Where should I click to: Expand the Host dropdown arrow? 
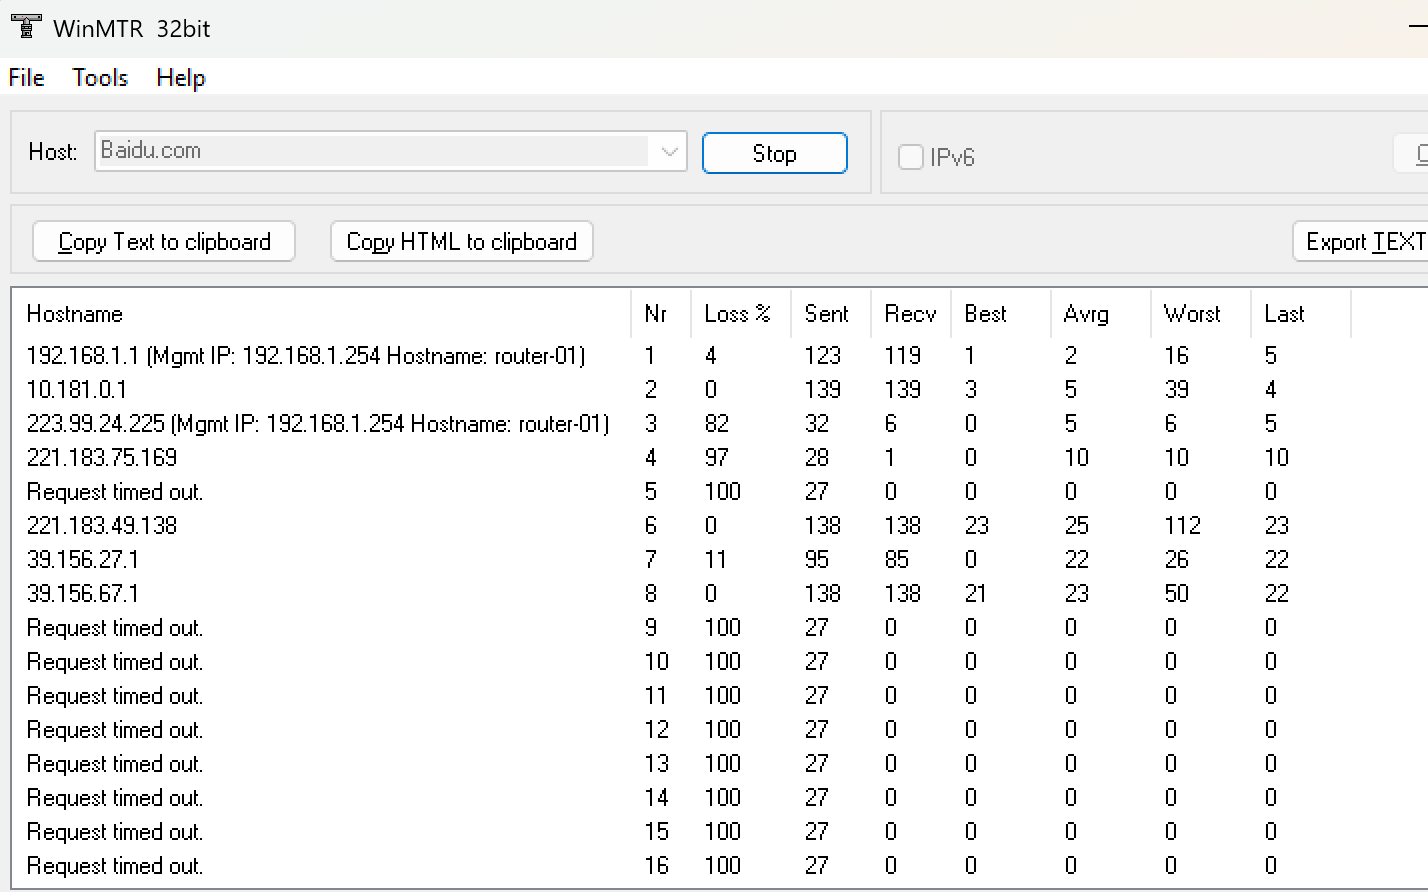pyautogui.click(x=669, y=152)
